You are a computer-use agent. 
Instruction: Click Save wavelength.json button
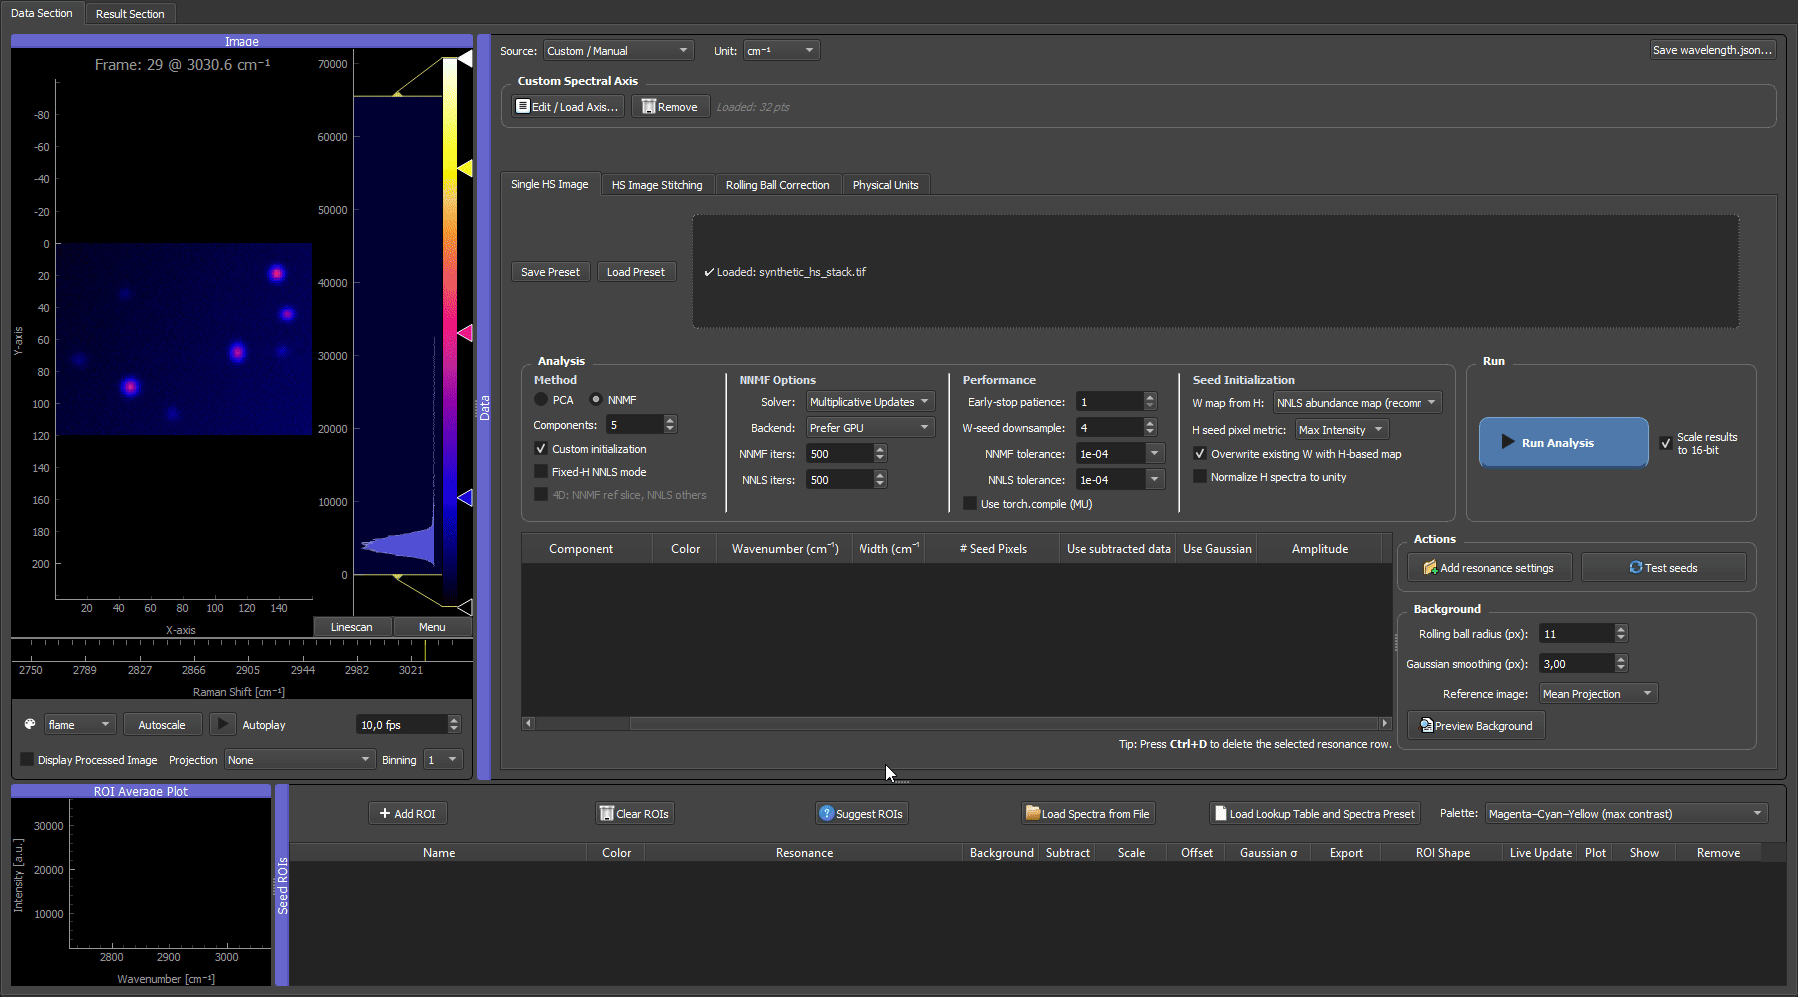pyautogui.click(x=1712, y=50)
